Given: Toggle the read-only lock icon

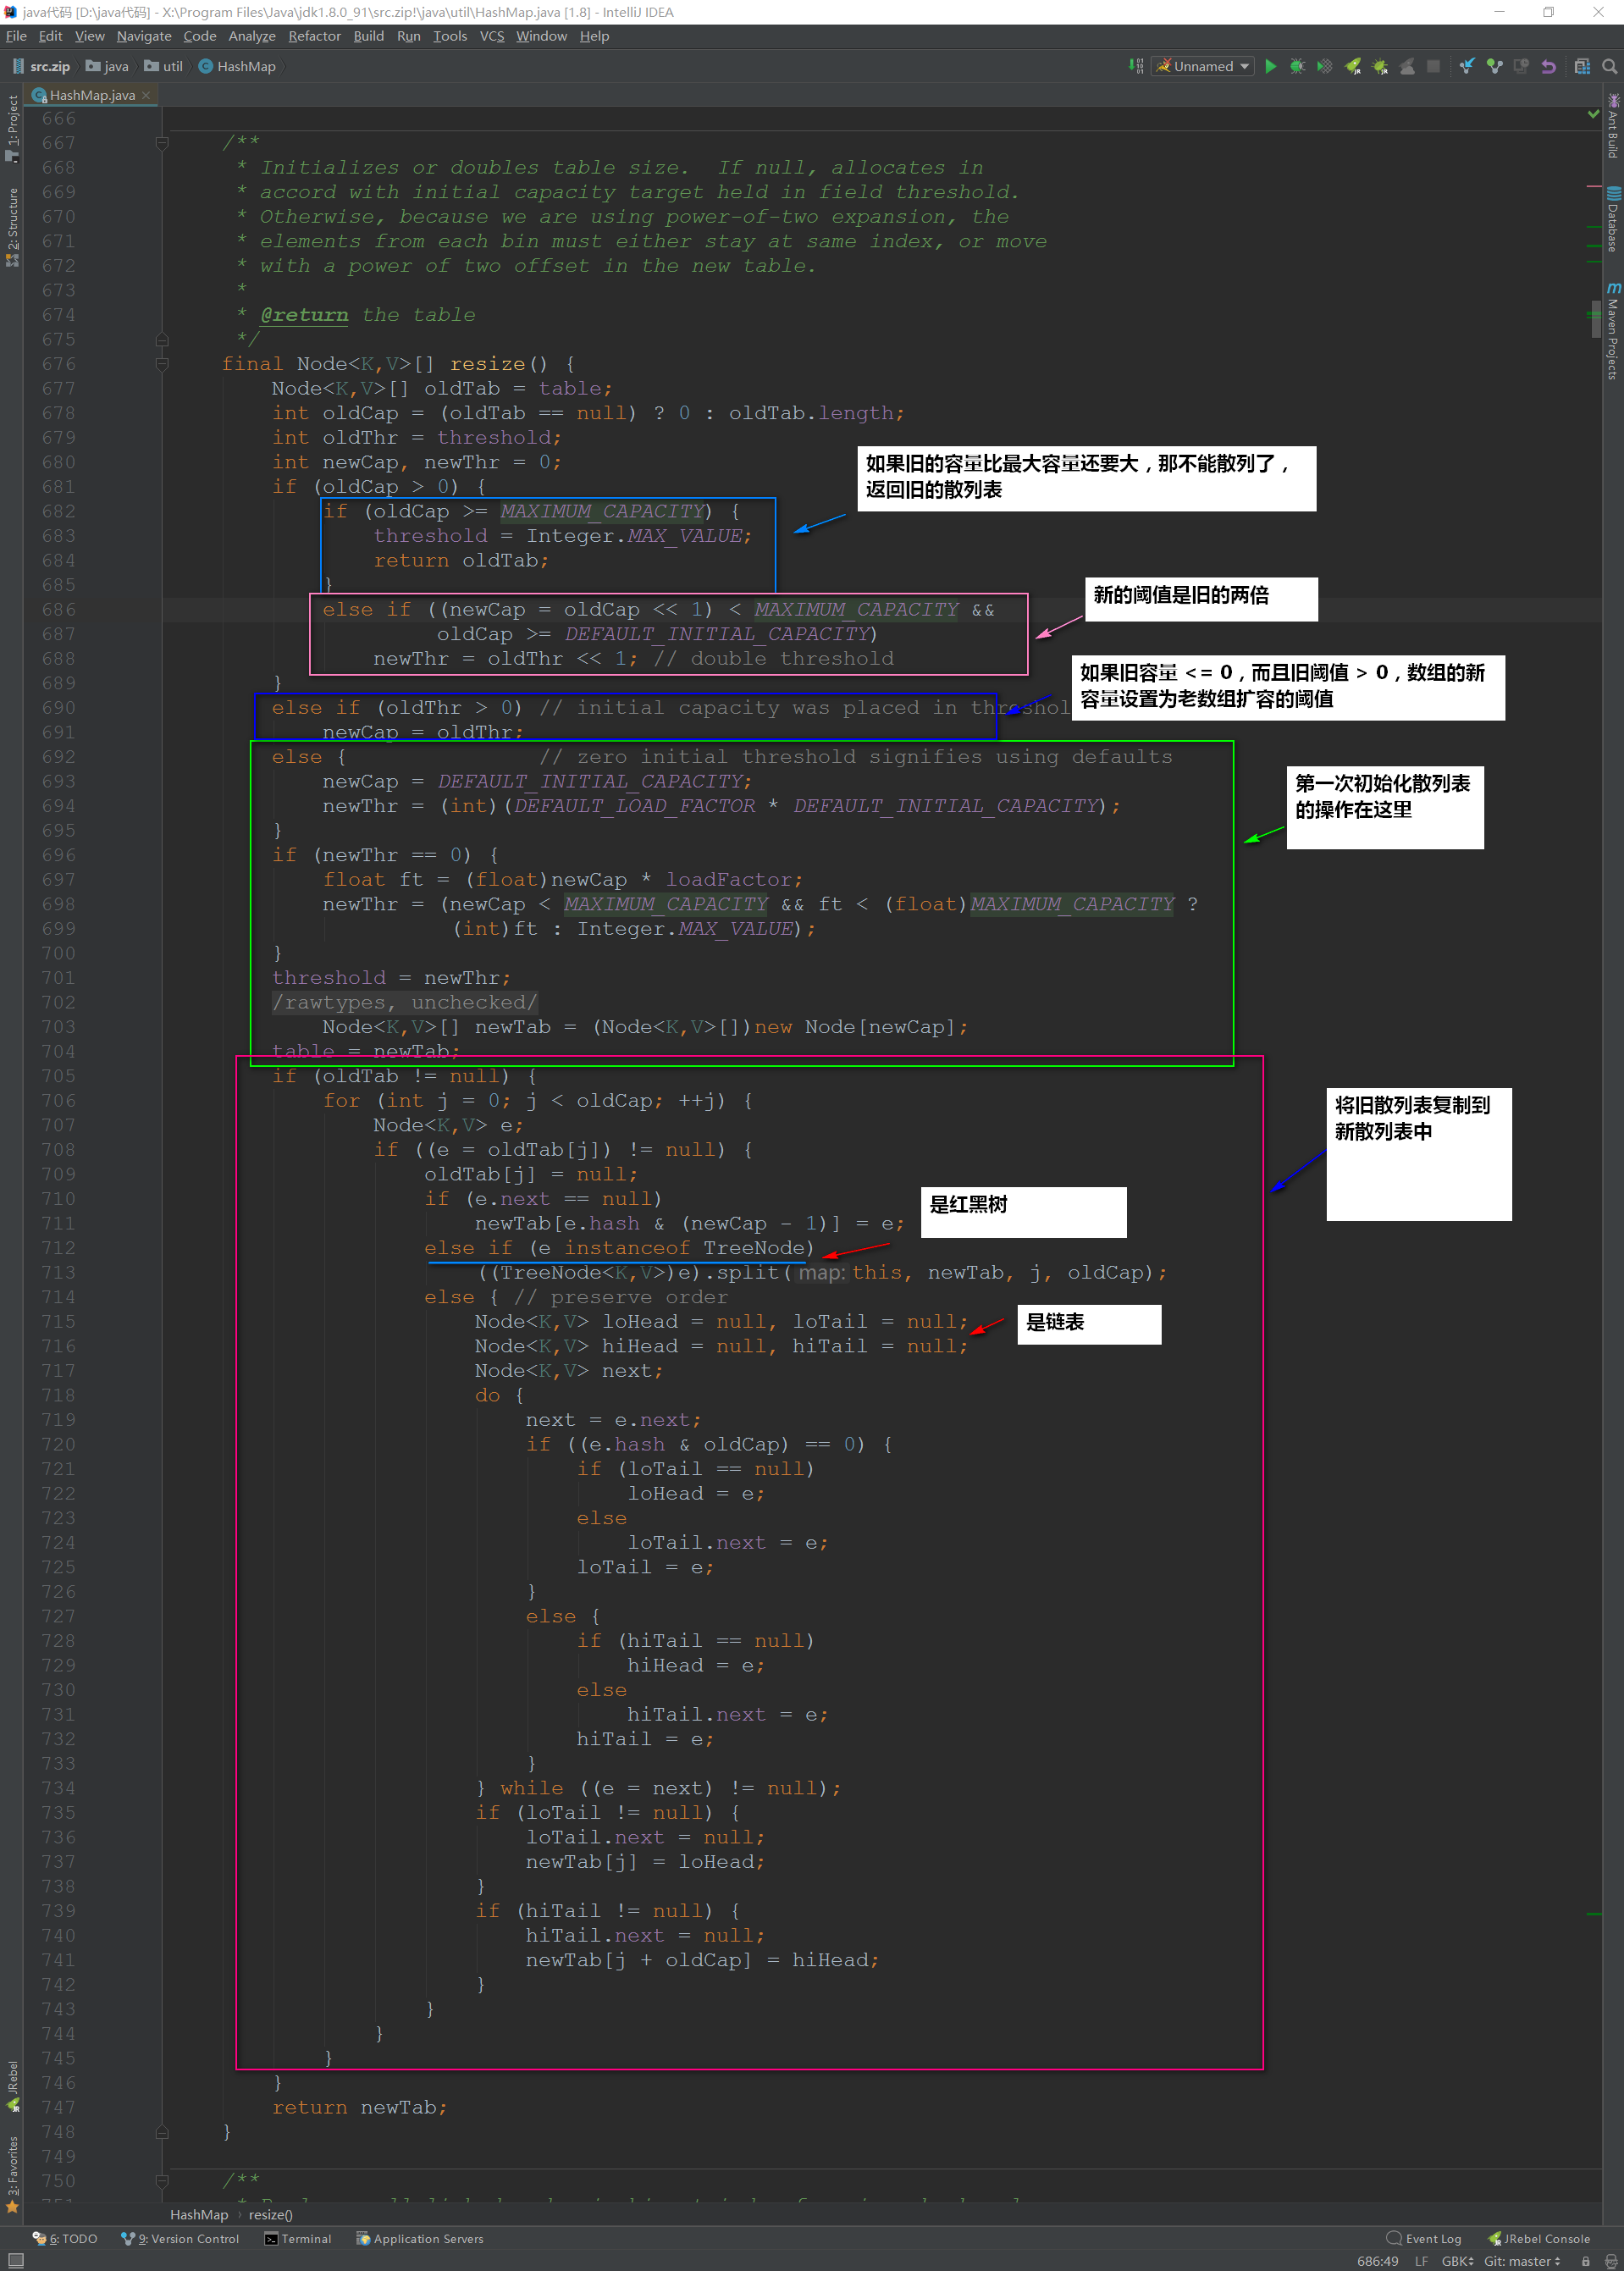Looking at the screenshot, I should 1585,2261.
